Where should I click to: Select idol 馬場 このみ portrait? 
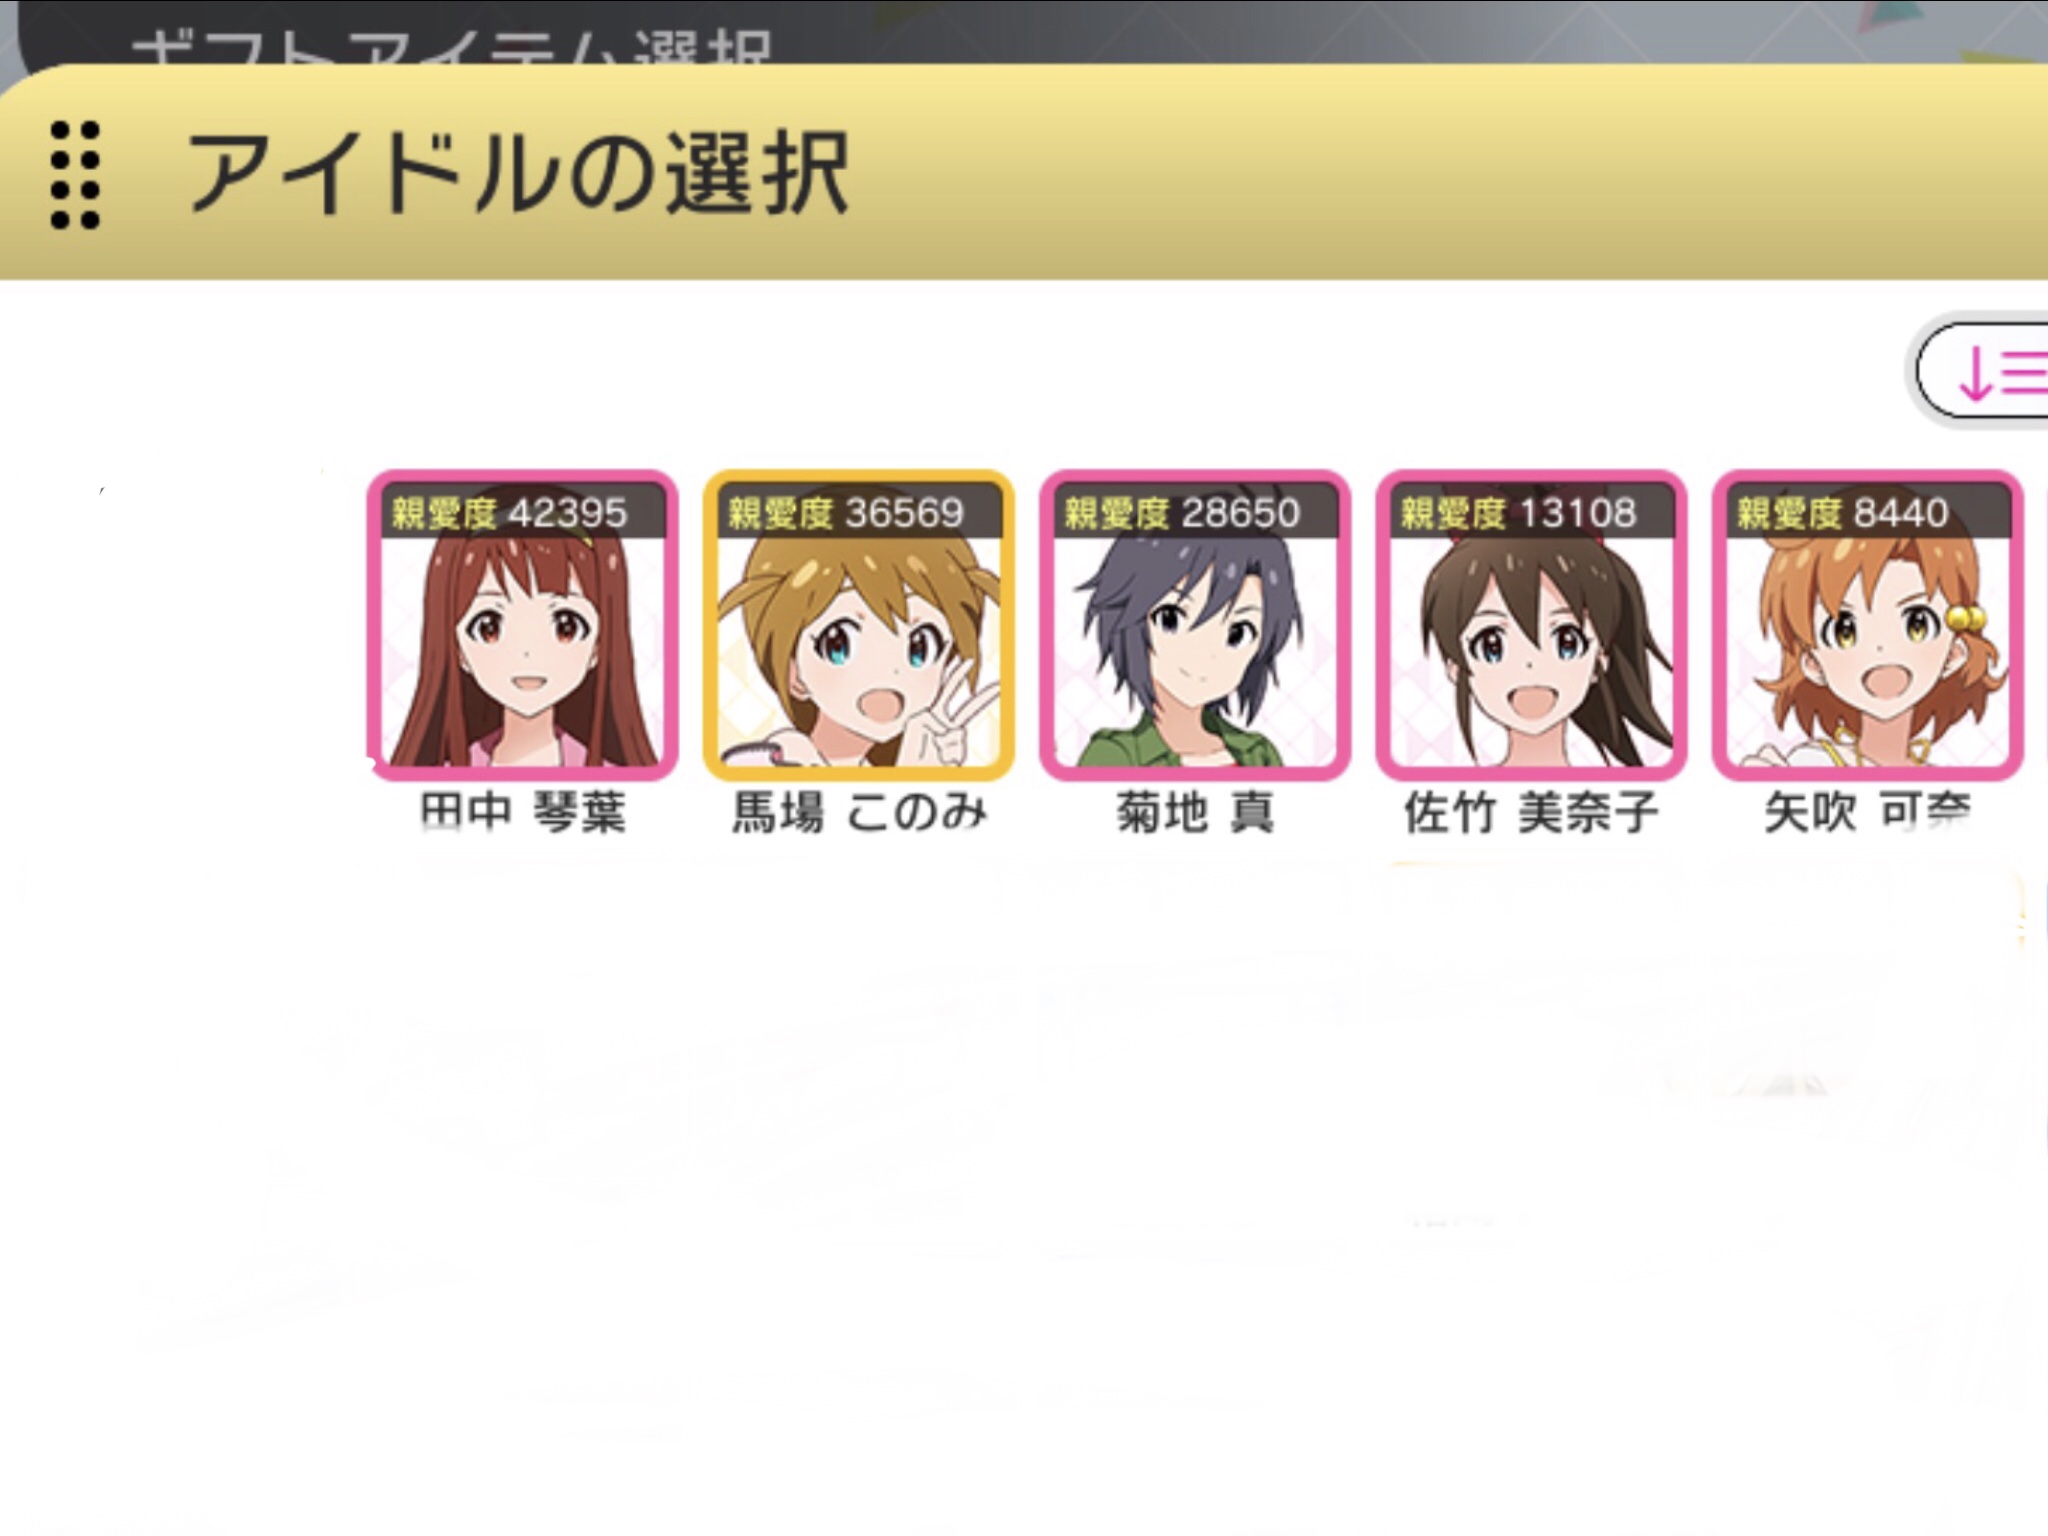click(x=859, y=625)
